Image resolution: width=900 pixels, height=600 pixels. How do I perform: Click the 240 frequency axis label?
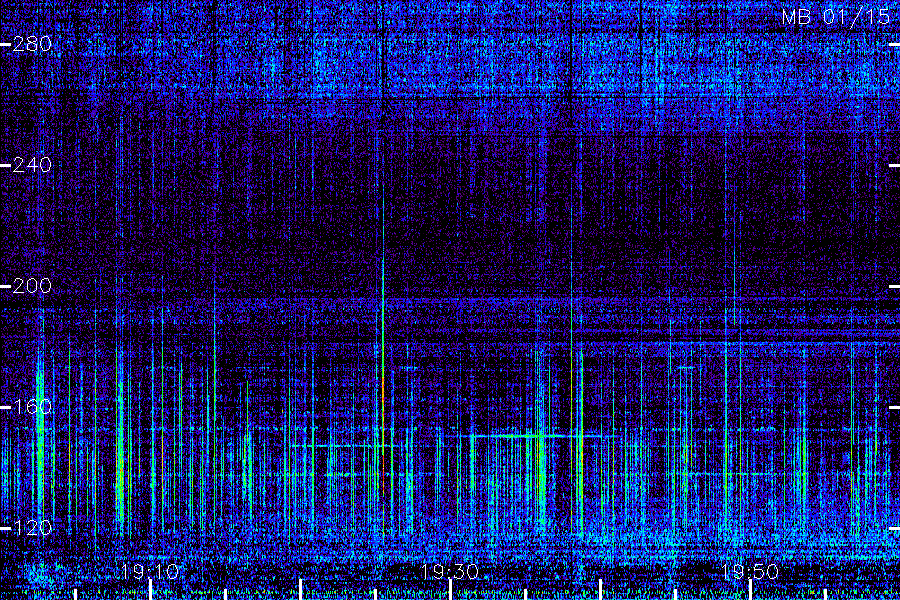(x=32, y=165)
